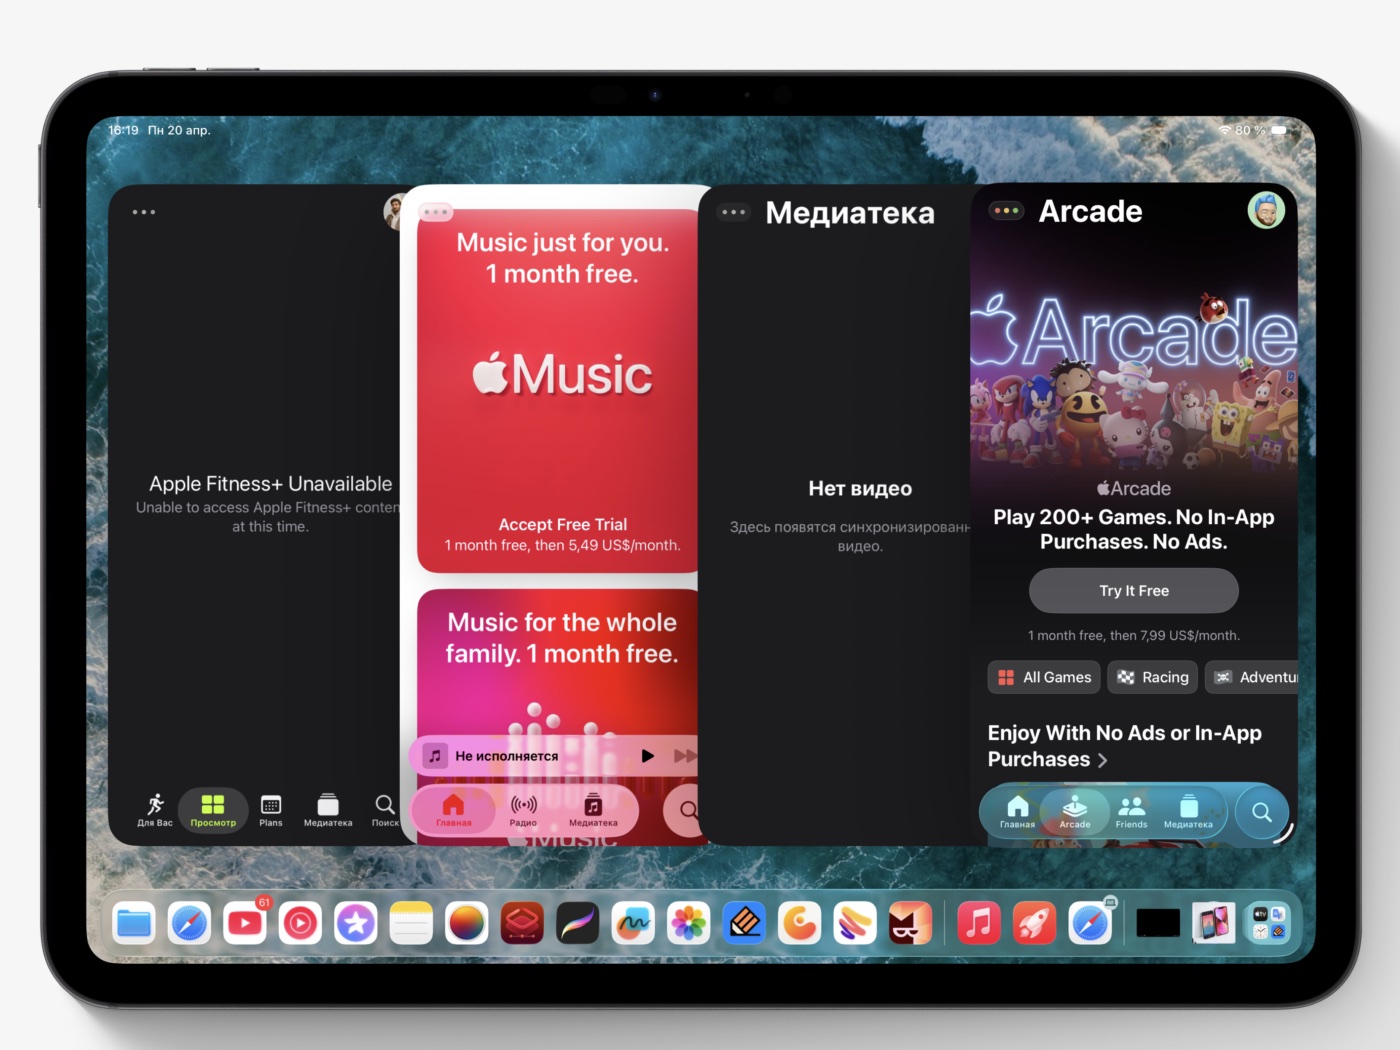Open the window controls beside Arcade title
This screenshot has width=1400, height=1050.
coord(1007,211)
